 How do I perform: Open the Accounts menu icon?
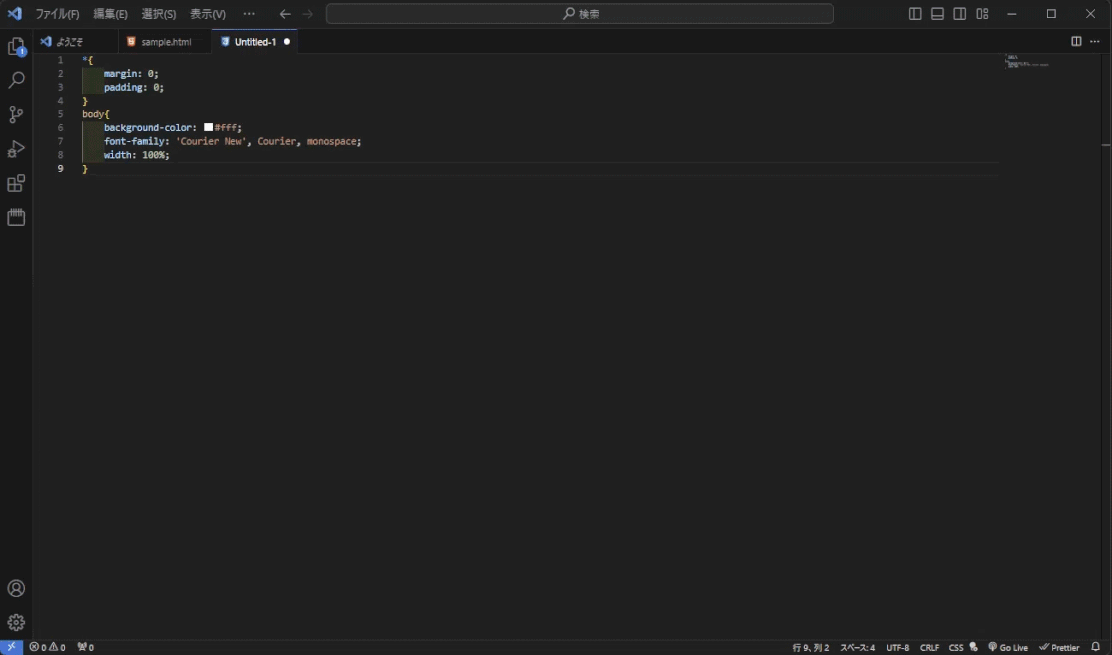tap(16, 588)
